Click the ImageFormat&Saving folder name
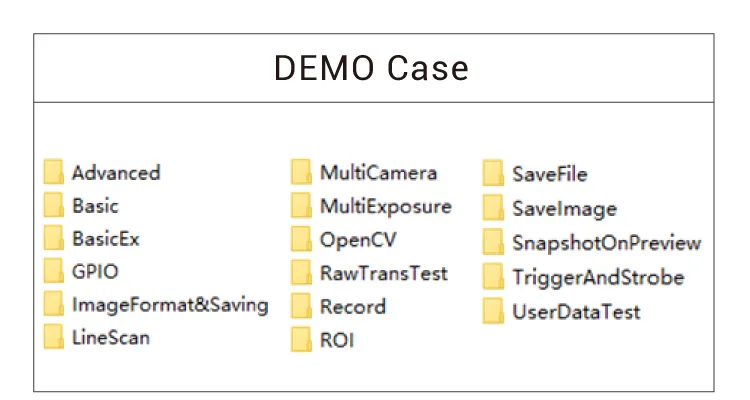This screenshot has width=750, height=400. [x=170, y=304]
